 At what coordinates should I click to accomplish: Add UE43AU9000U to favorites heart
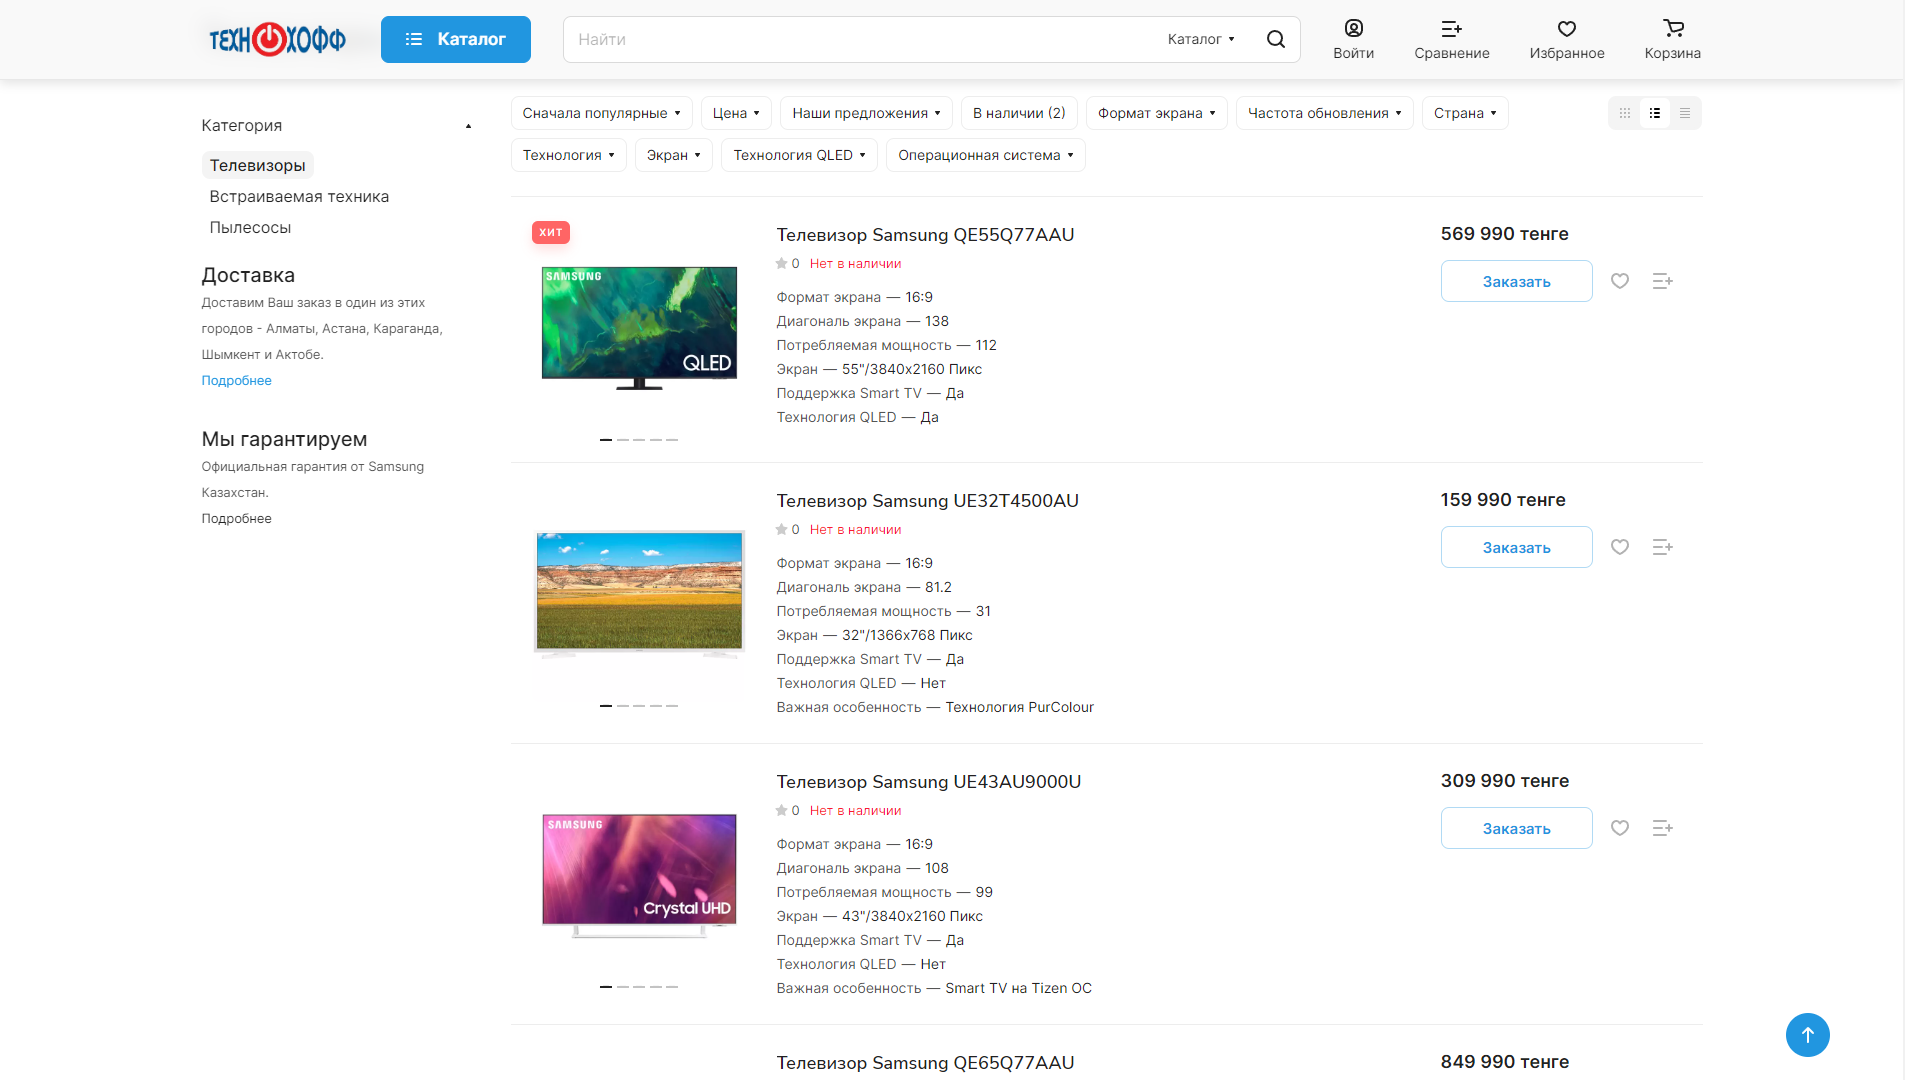[1620, 828]
